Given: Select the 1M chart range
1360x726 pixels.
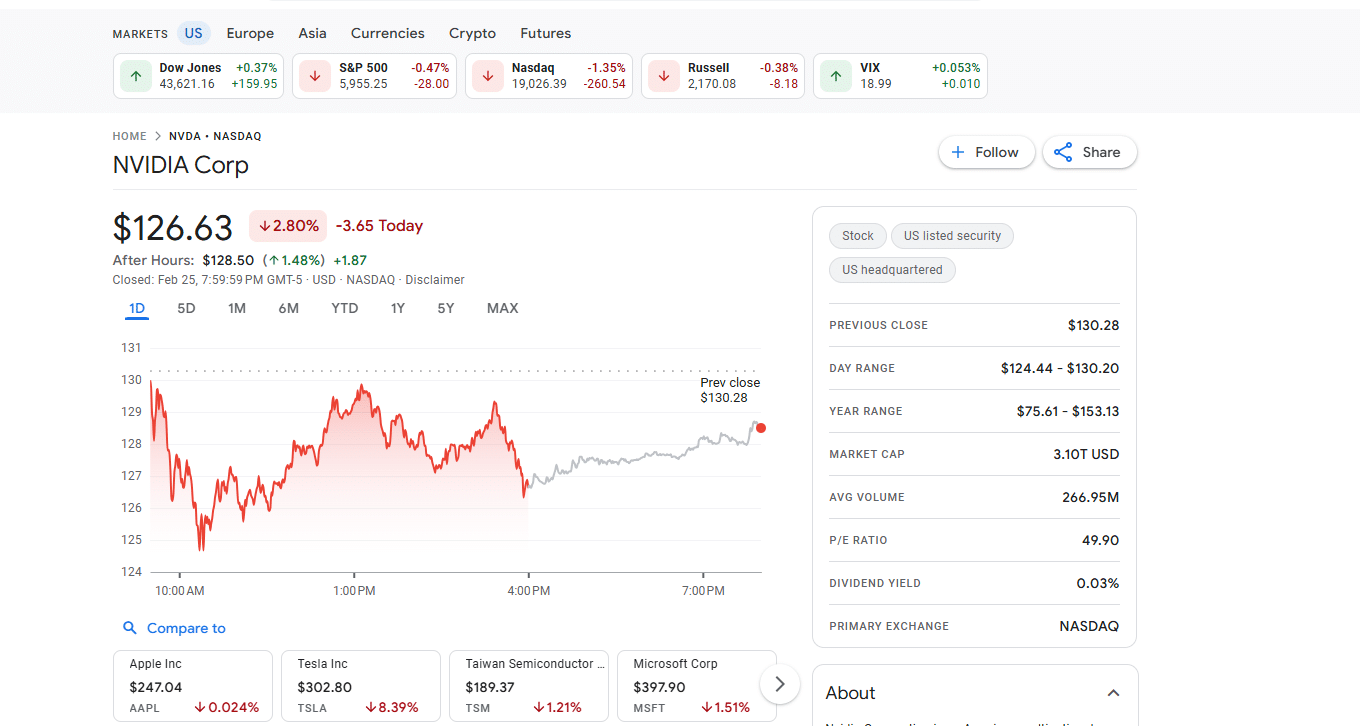Looking at the screenshot, I should coord(237,308).
